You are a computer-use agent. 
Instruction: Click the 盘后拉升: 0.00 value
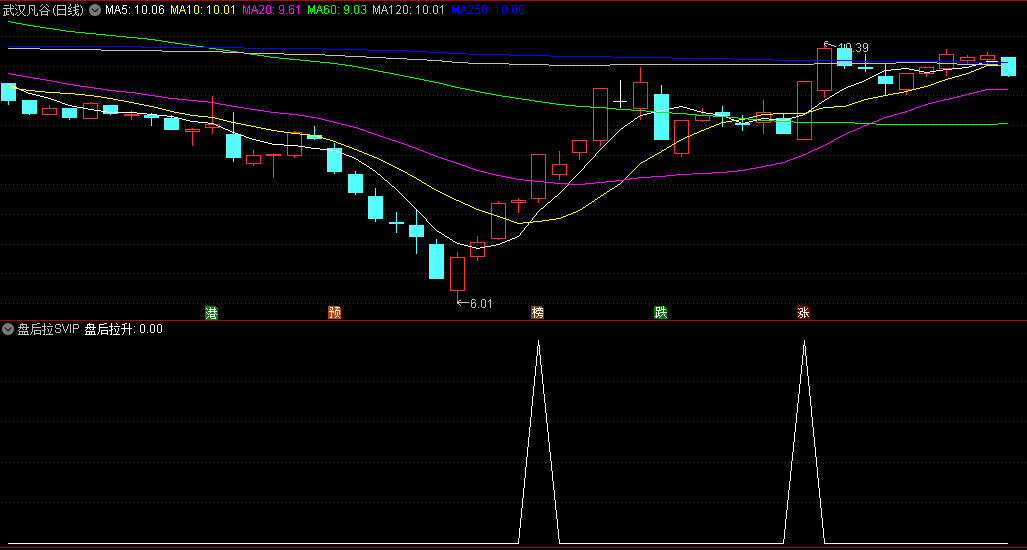[124, 329]
